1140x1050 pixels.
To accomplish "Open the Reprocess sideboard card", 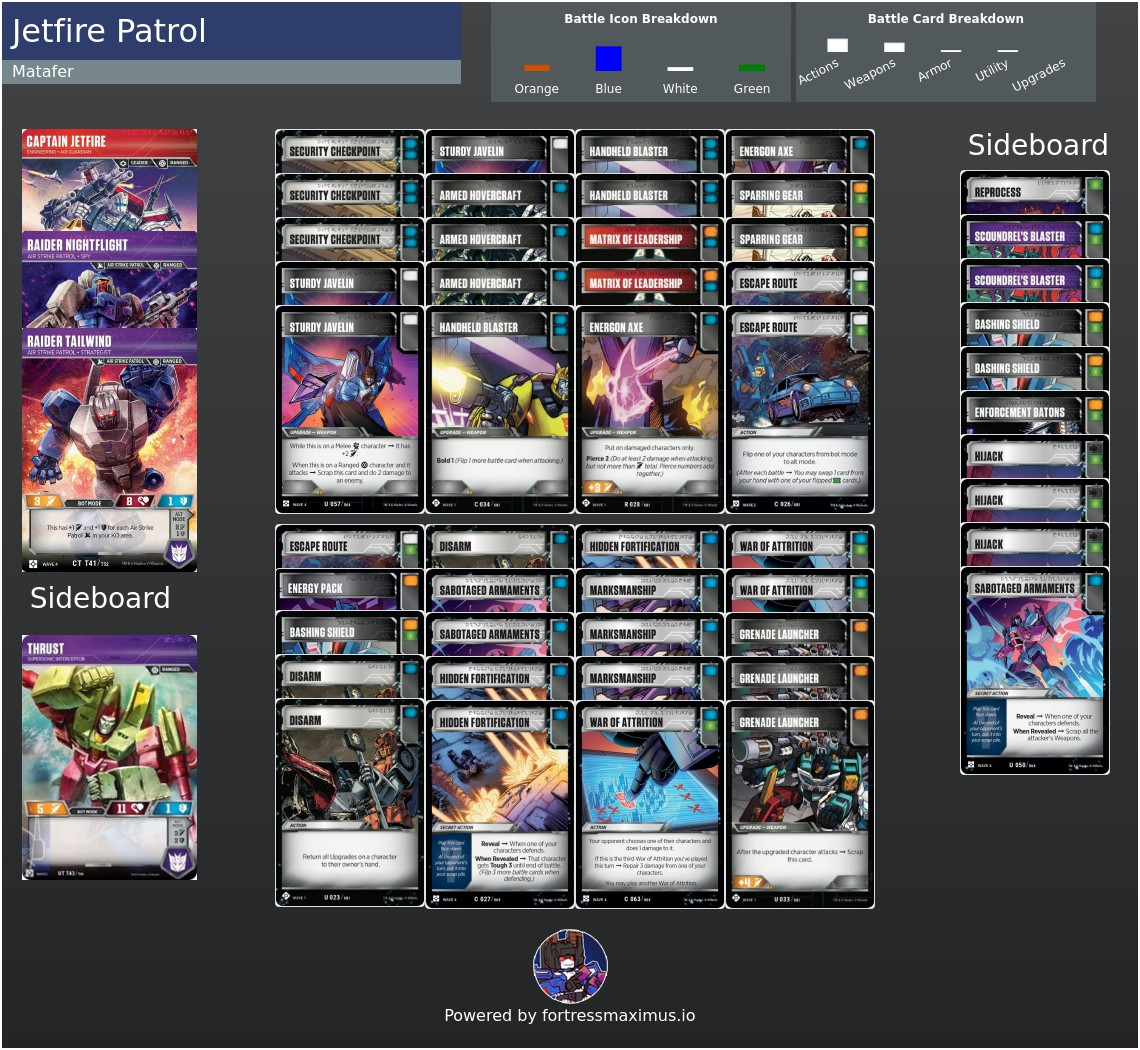I will click(x=1035, y=193).
